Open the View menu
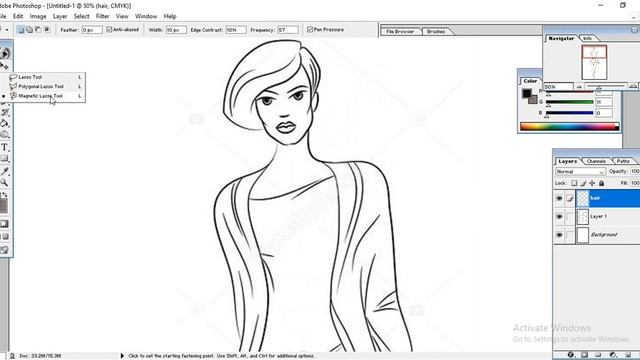The image size is (640, 360). pos(122,16)
